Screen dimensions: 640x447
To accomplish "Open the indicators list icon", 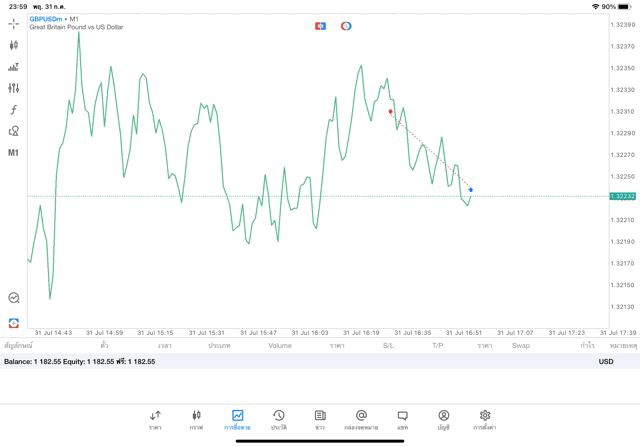I will 14,67.
